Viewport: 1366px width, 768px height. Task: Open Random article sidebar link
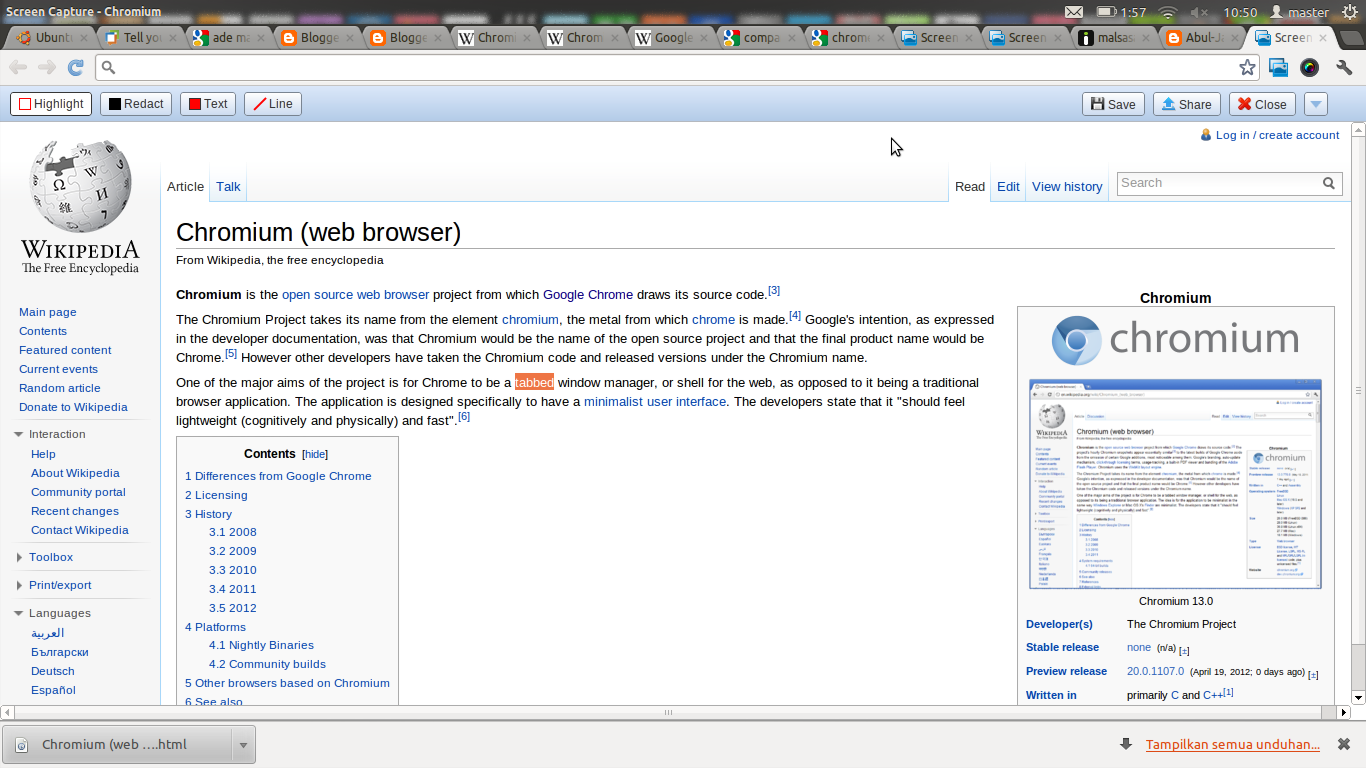60,388
